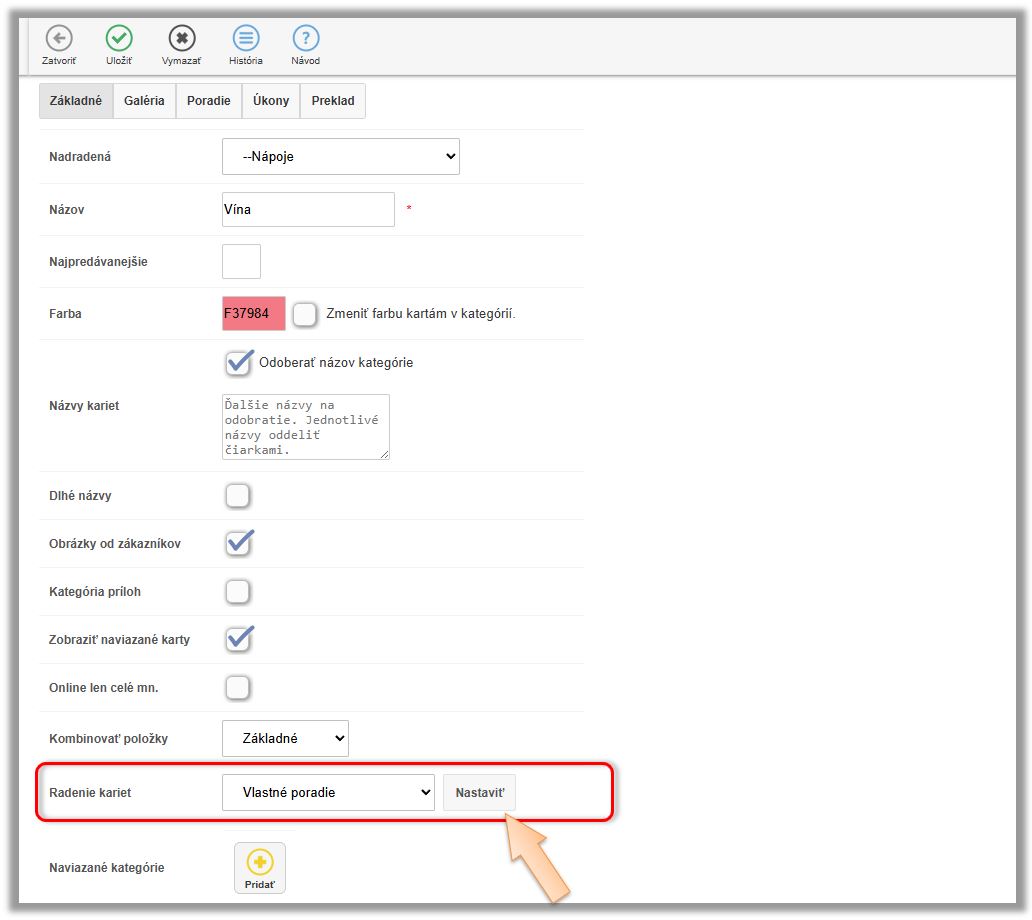Open the Radenie kariet dropdown
The width and height of the screenshot is (1032, 920).
coord(328,792)
